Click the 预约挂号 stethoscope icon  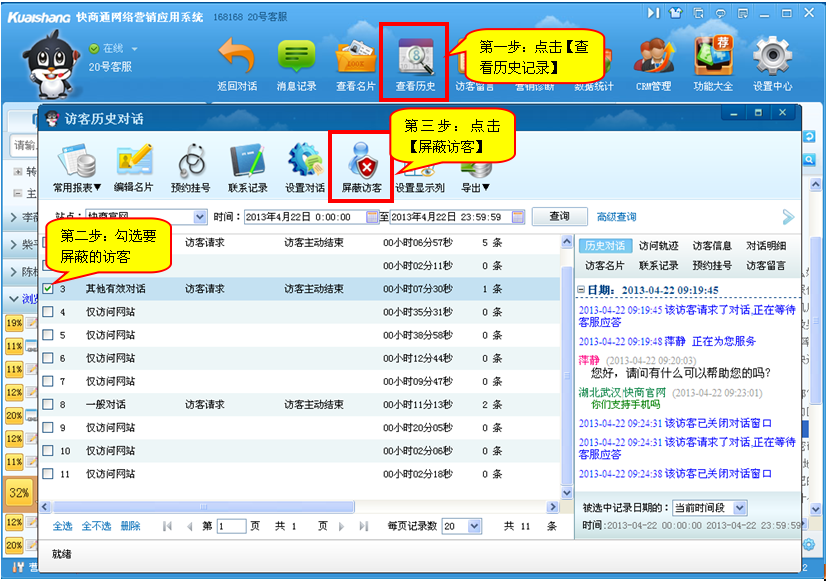191,162
